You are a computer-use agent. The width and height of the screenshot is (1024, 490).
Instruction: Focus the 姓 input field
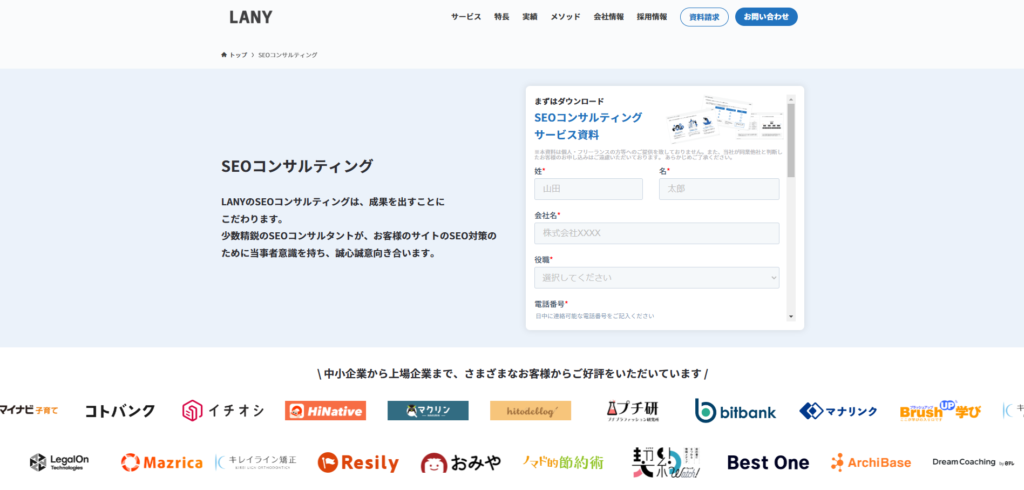pos(588,189)
